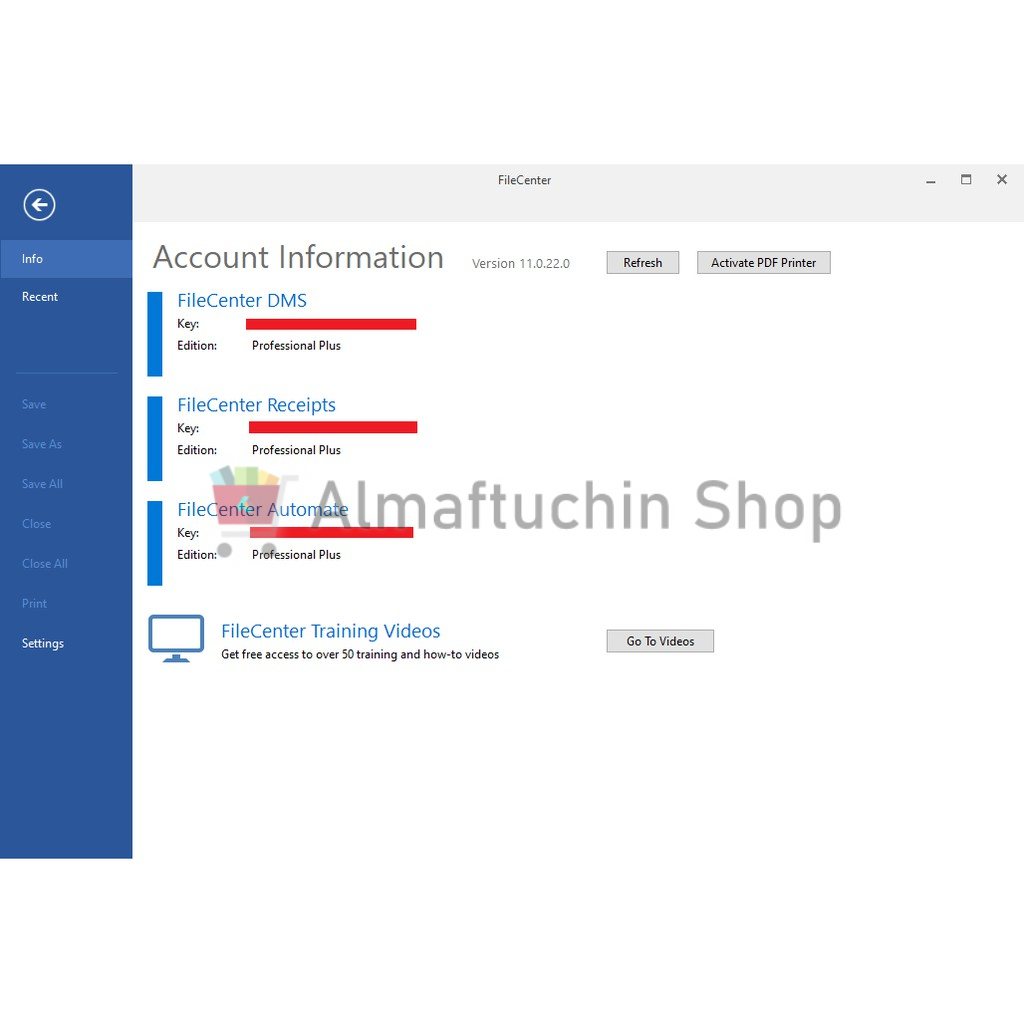Click the FileCenter window title text

point(524,180)
